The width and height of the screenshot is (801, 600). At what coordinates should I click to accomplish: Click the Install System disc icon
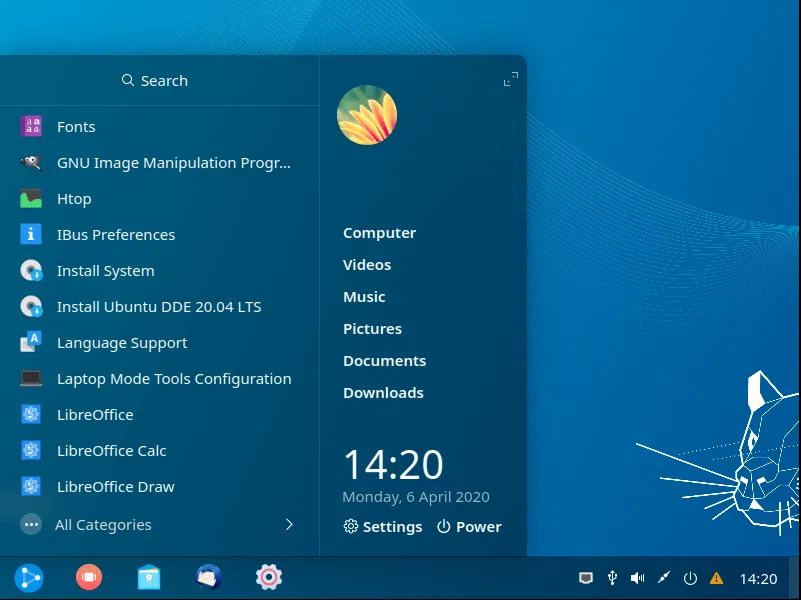coord(31,271)
